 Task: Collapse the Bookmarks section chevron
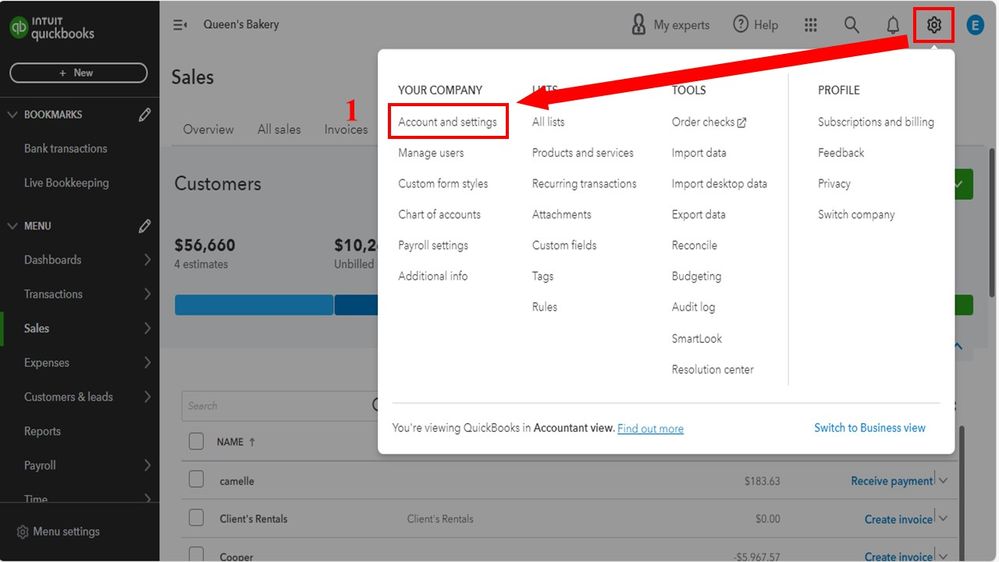12,115
